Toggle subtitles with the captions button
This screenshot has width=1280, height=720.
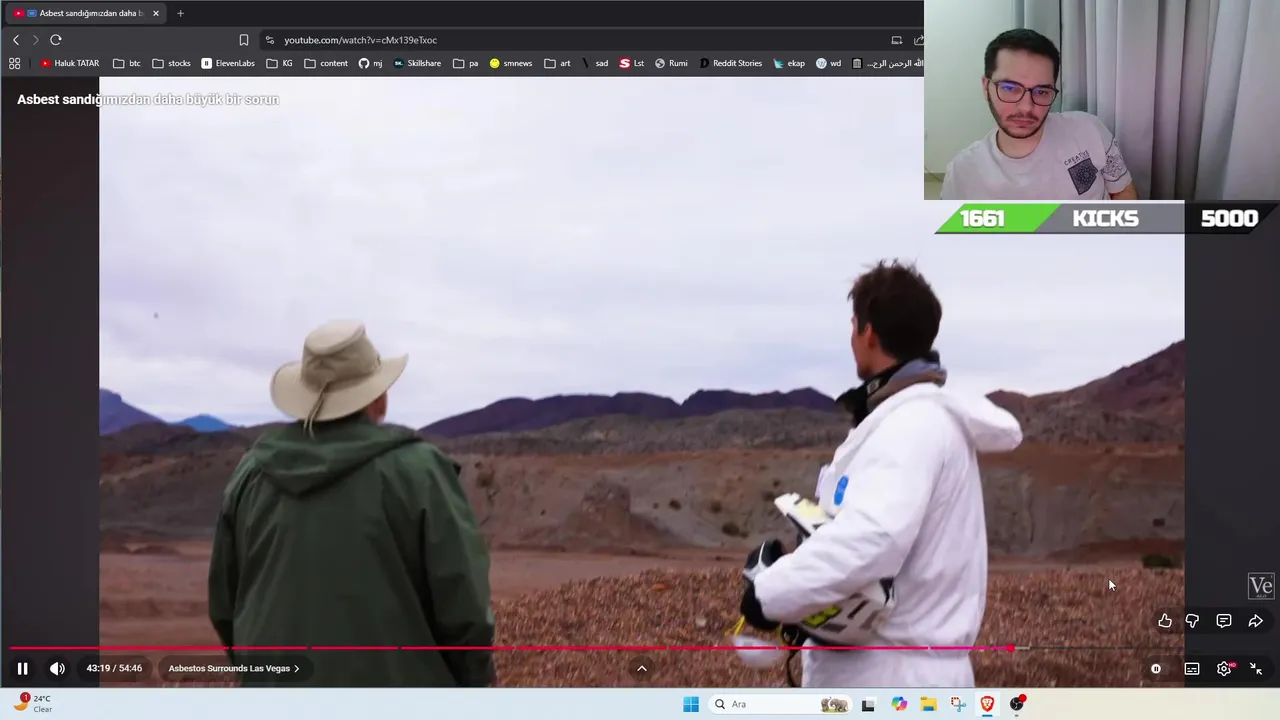click(1192, 669)
